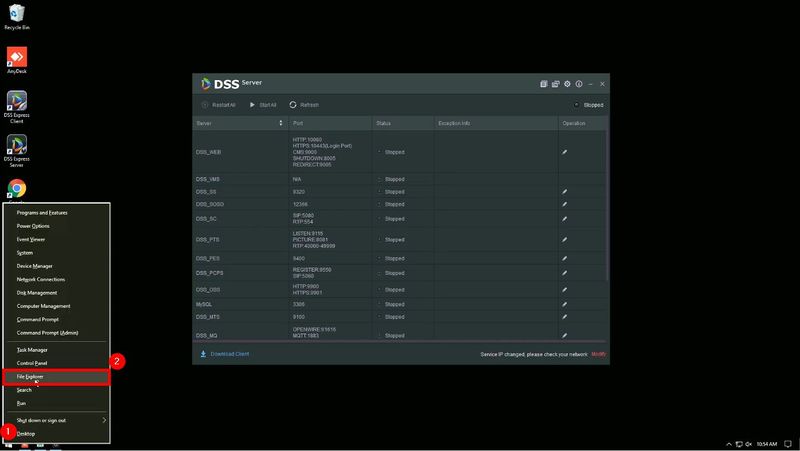
Task: Show hidden system tray icons
Action: pos(729,444)
